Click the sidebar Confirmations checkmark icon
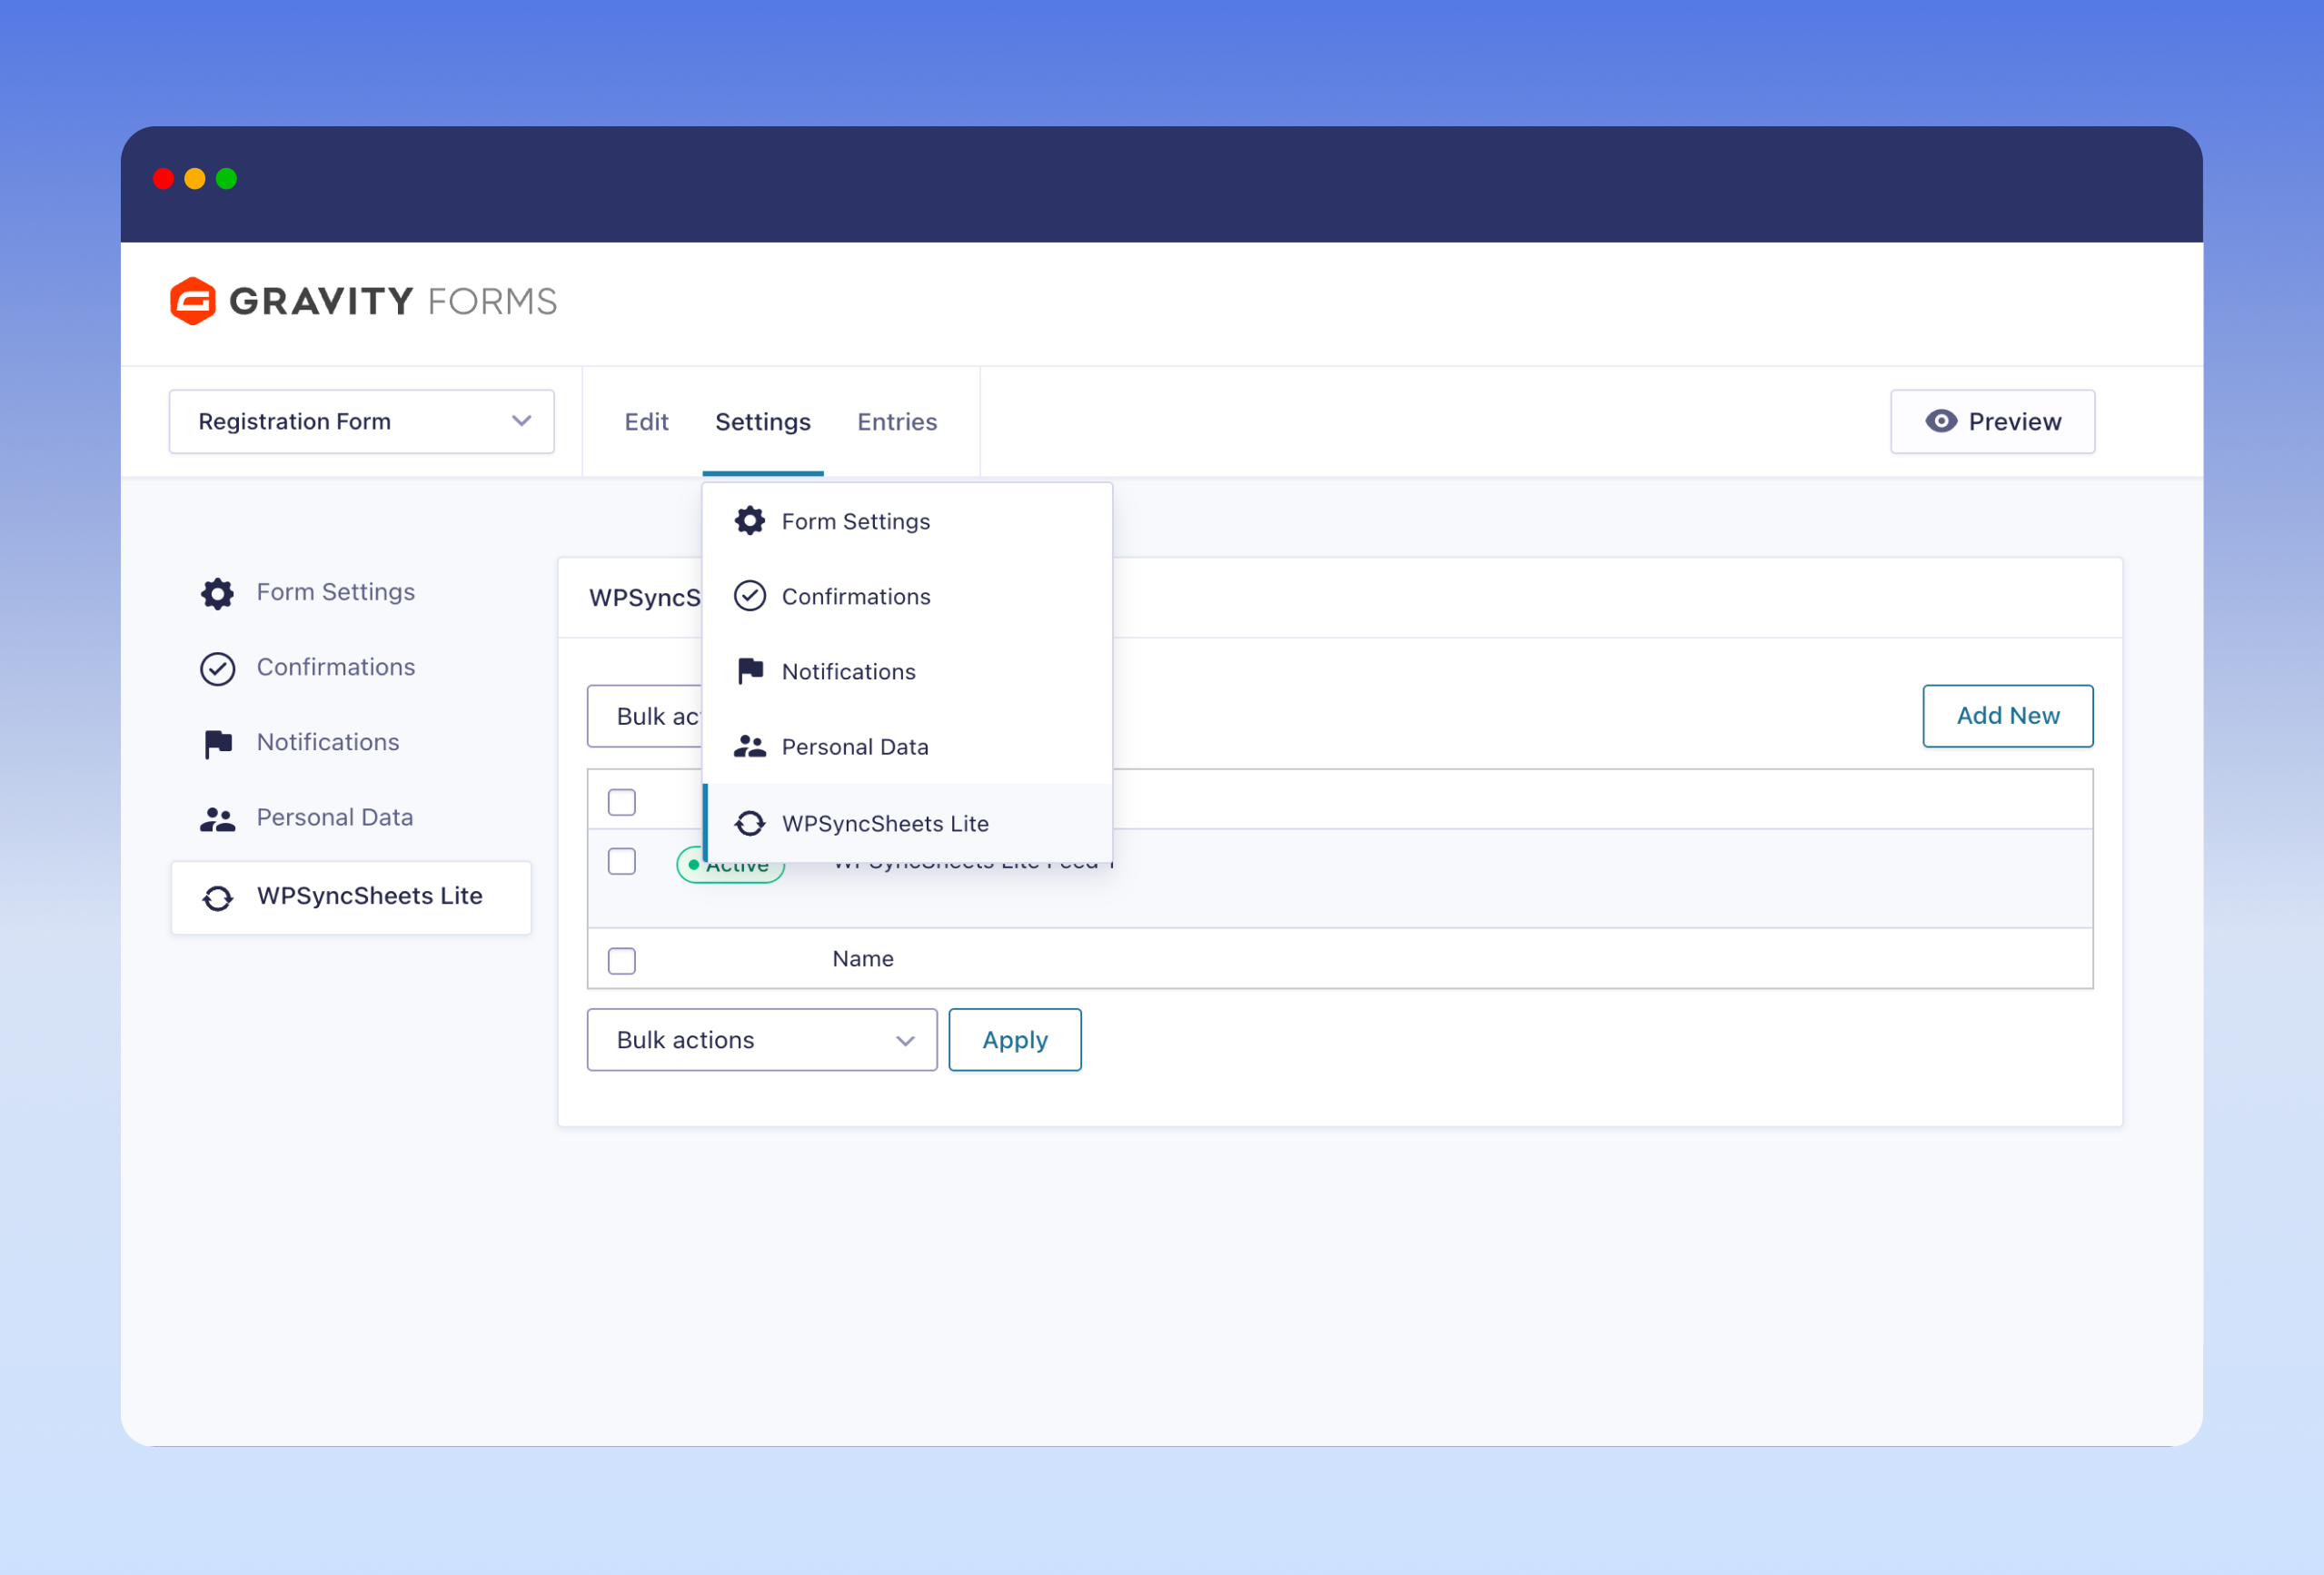Image resolution: width=2324 pixels, height=1575 pixels. (x=217, y=668)
